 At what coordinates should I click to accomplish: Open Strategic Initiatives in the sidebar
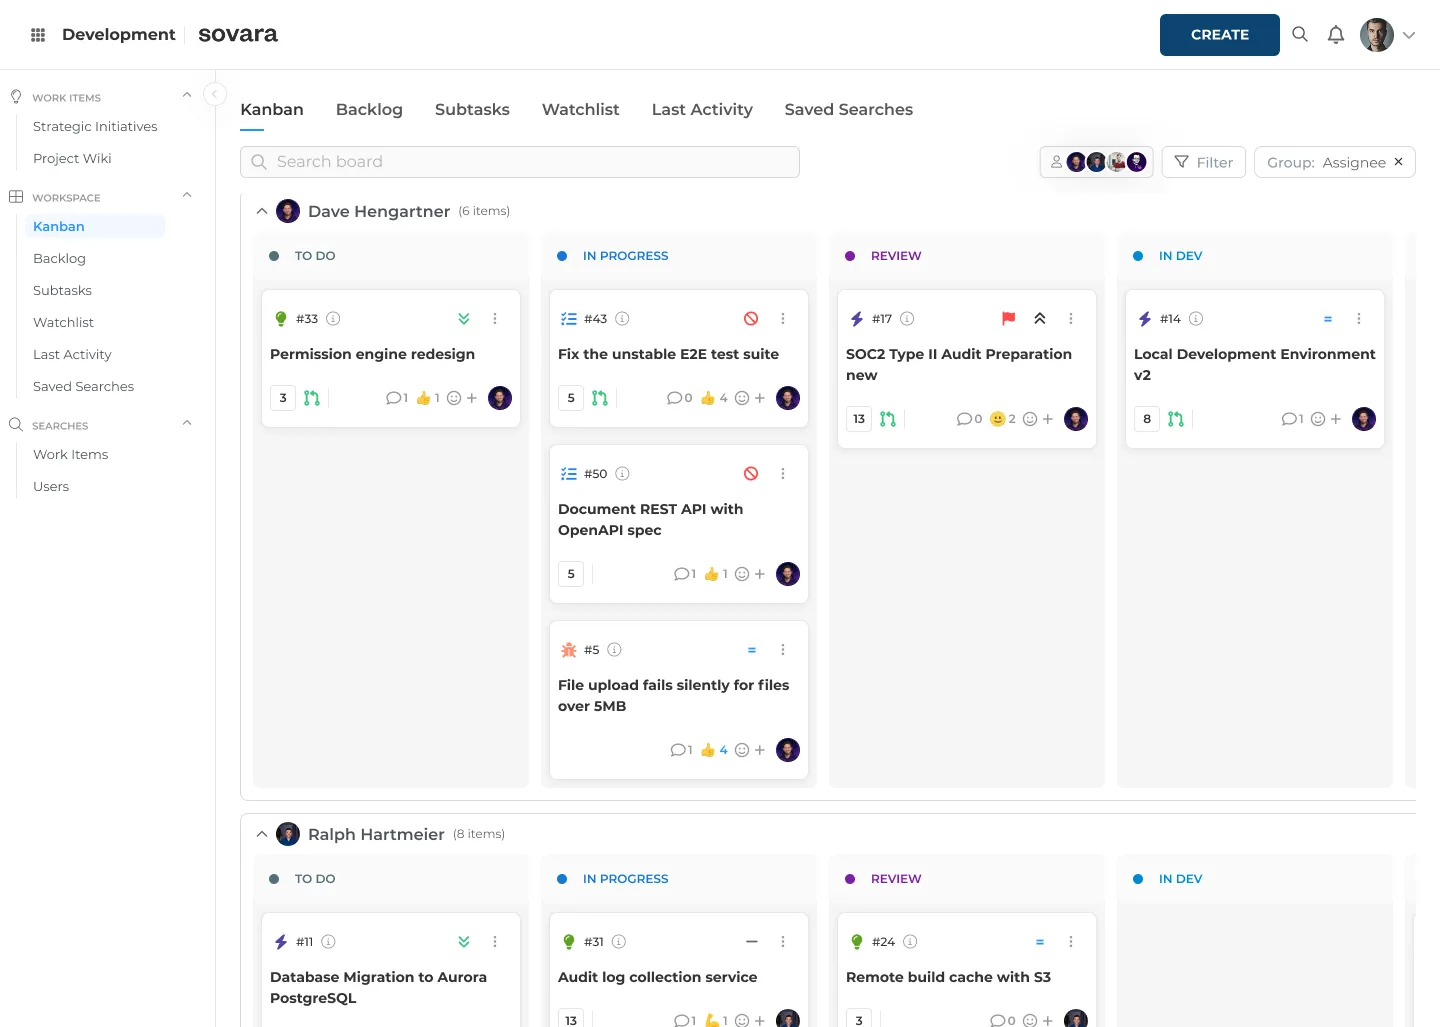pos(95,127)
